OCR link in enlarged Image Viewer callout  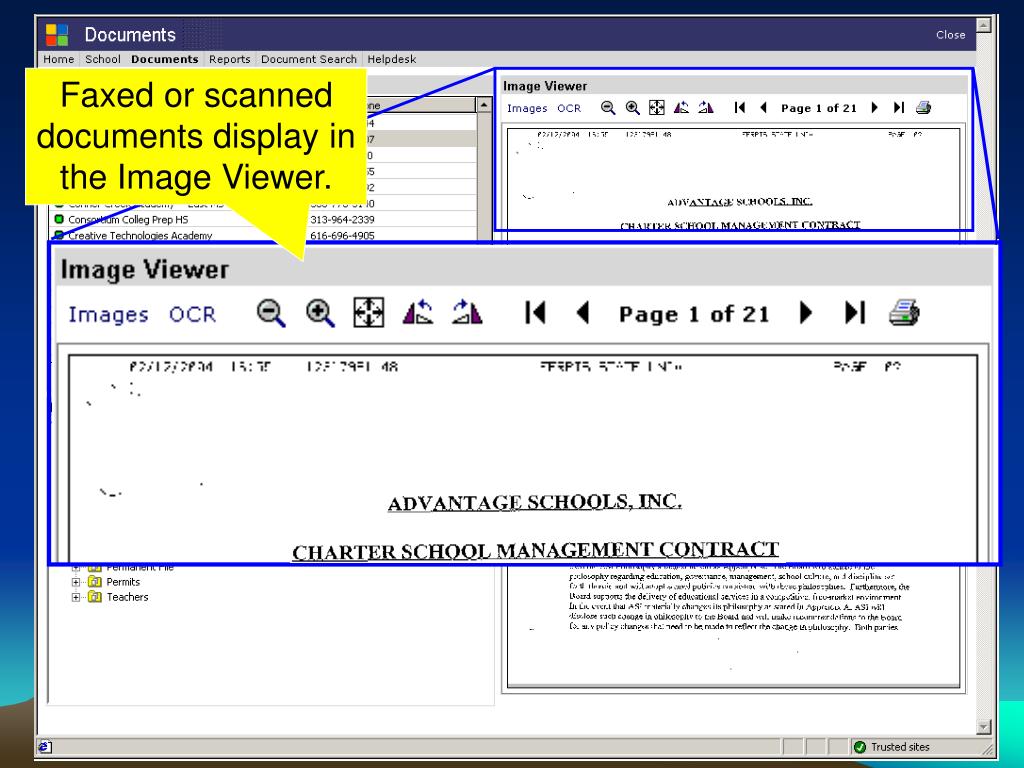pyautogui.click(x=192, y=314)
